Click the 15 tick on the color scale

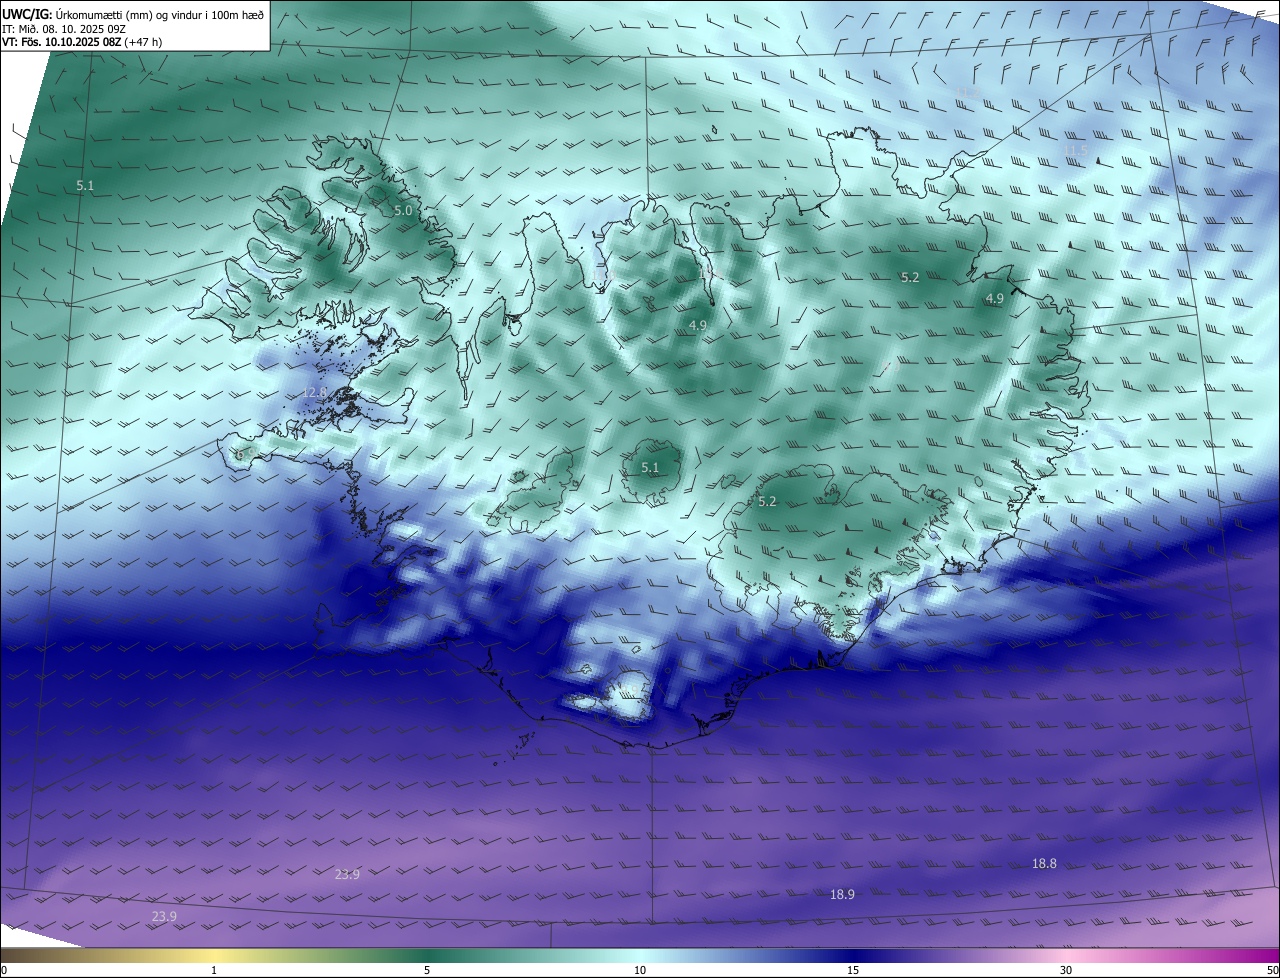pyautogui.click(x=853, y=970)
